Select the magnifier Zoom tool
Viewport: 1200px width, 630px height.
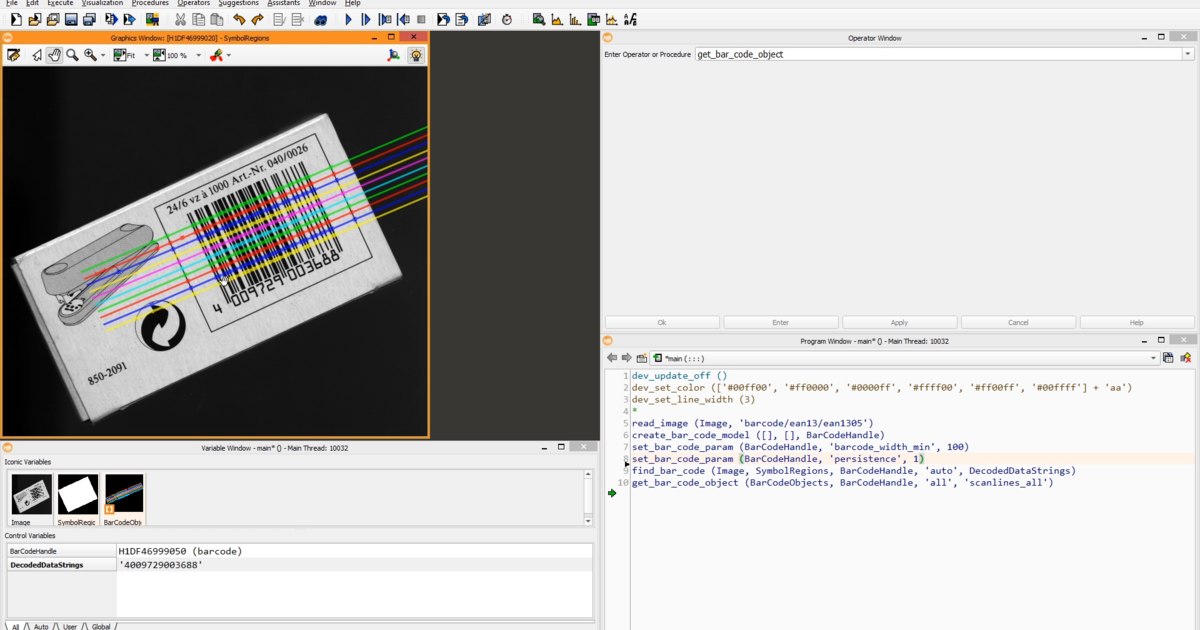(72, 55)
